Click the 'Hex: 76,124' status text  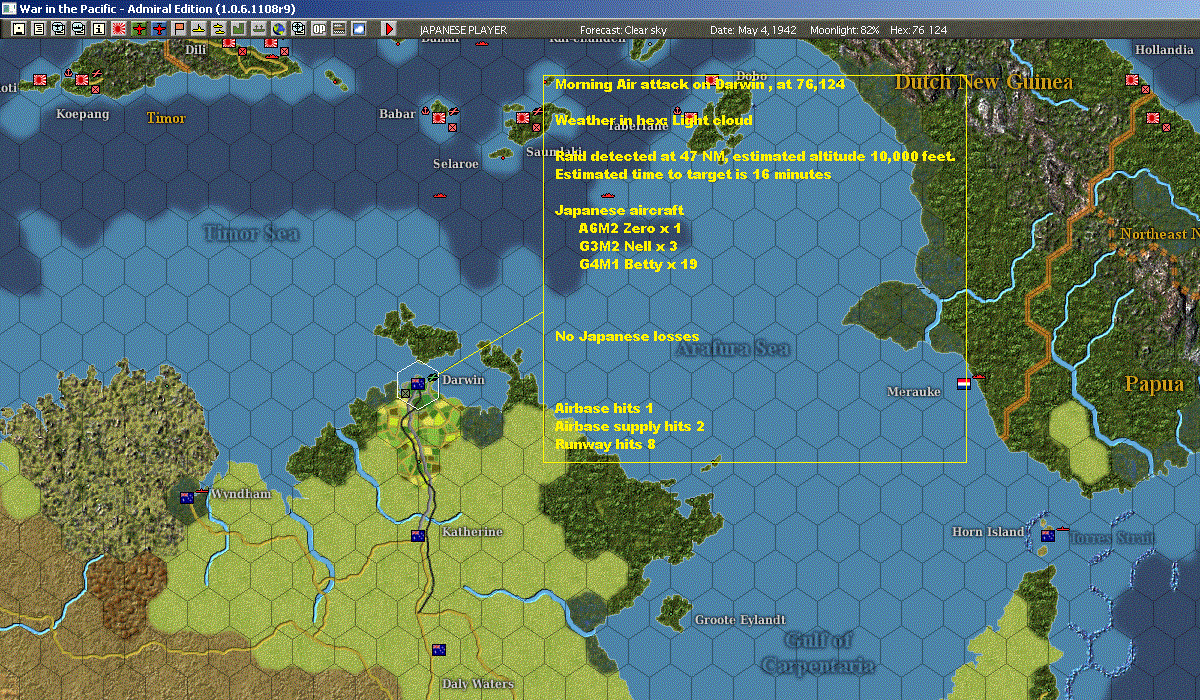coord(919,30)
